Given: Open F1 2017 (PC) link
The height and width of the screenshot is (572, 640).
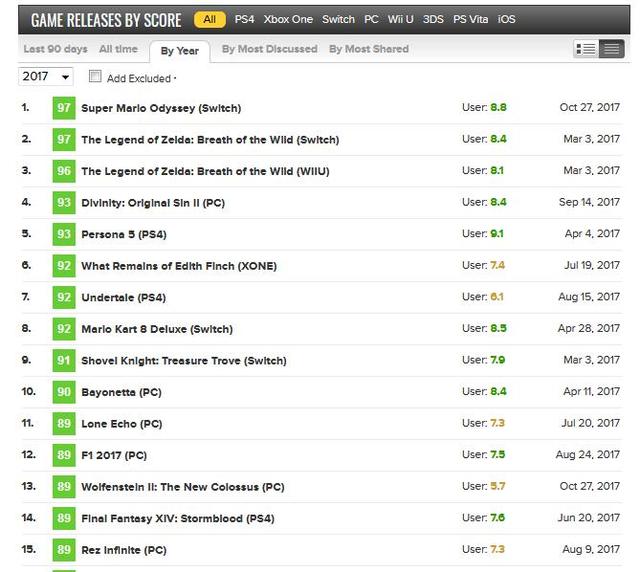Looking at the screenshot, I should [x=114, y=455].
